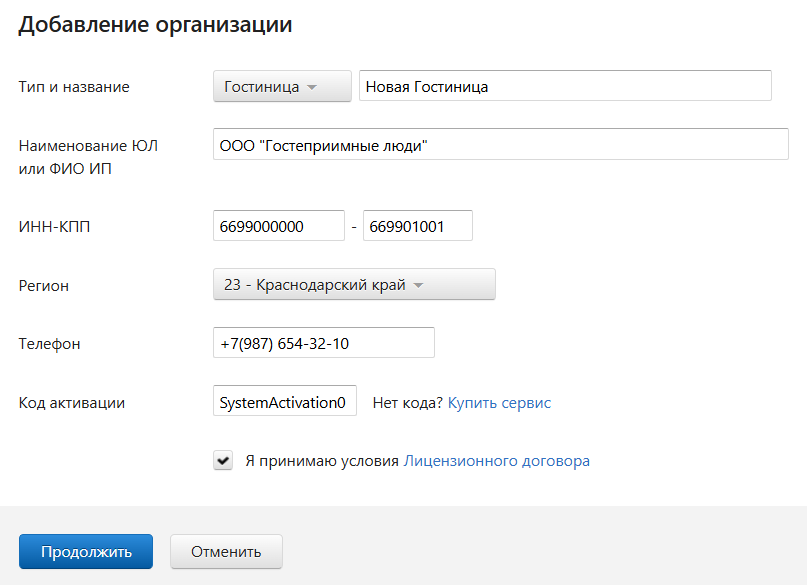
Task: Click the Тип и название label
Action: pos(74,87)
